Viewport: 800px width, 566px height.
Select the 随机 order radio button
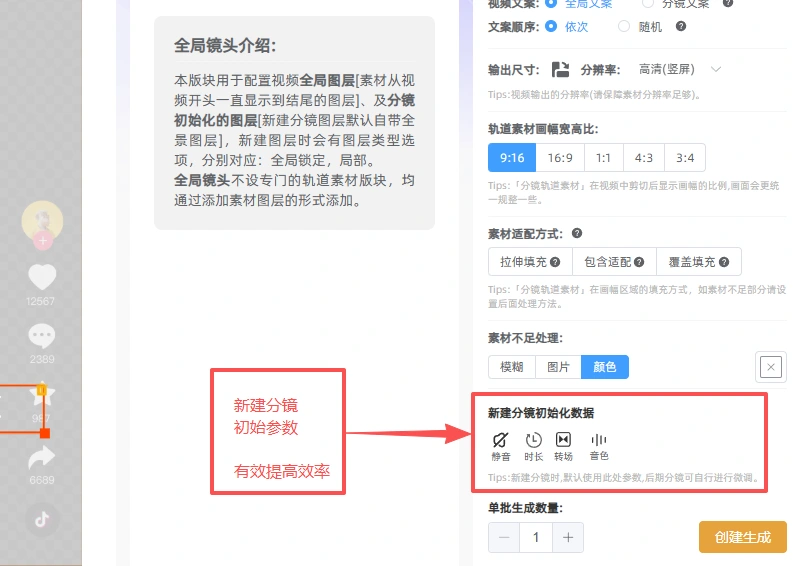click(623, 26)
